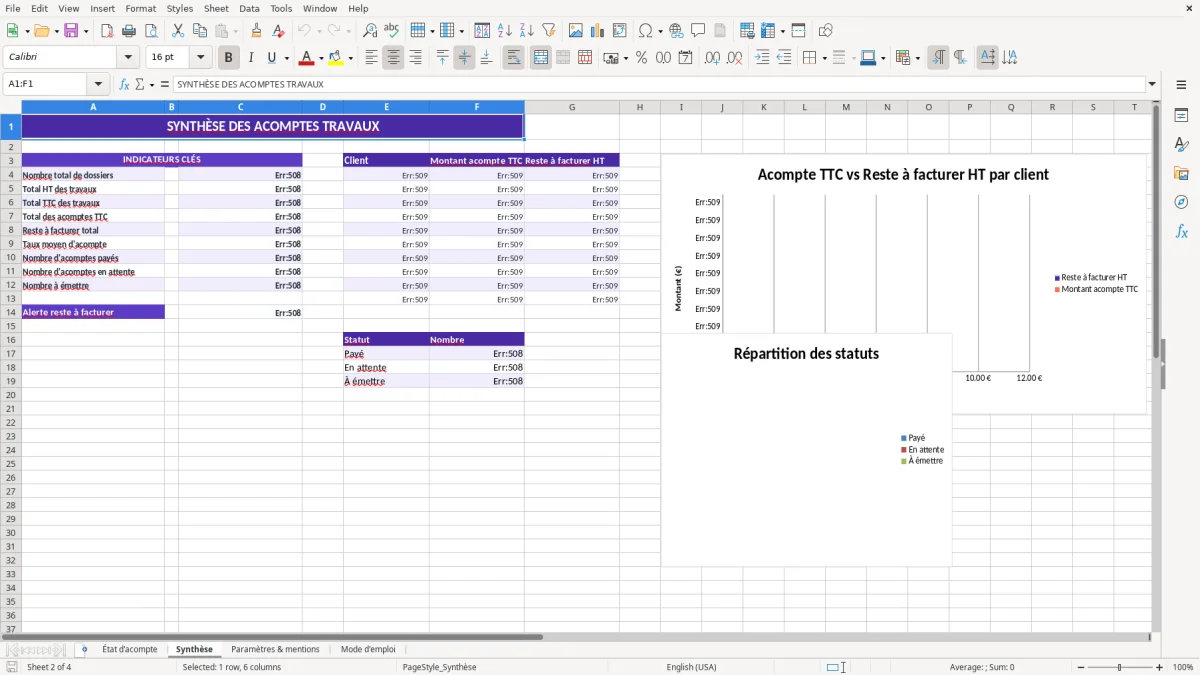The width and height of the screenshot is (1200, 675).
Task: Open the currency format dropdown arrow
Action: pyautogui.click(x=625, y=58)
